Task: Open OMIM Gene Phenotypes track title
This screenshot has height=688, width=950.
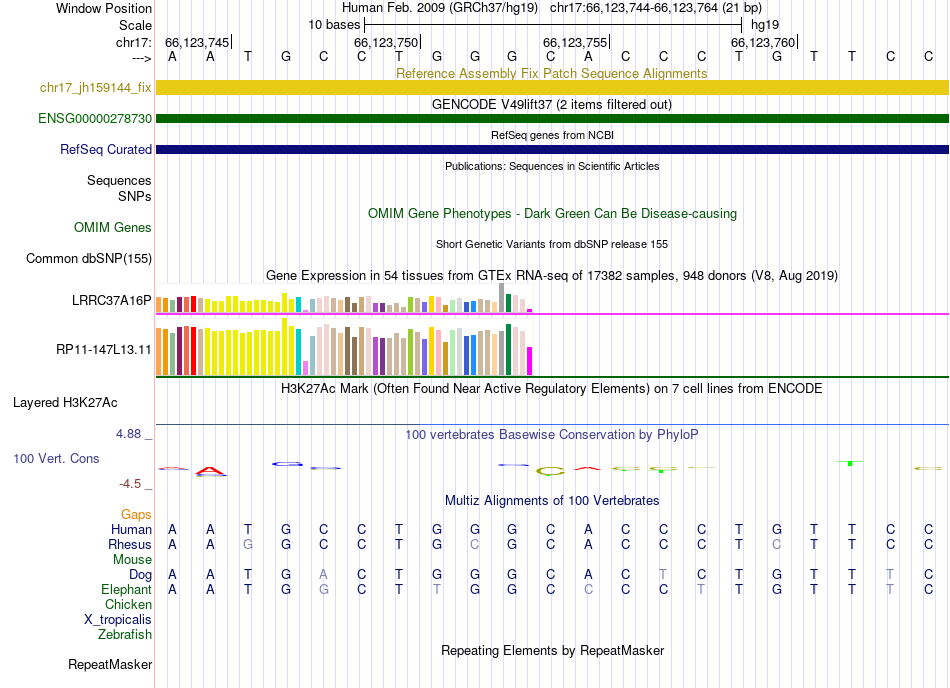Action: click(x=552, y=213)
